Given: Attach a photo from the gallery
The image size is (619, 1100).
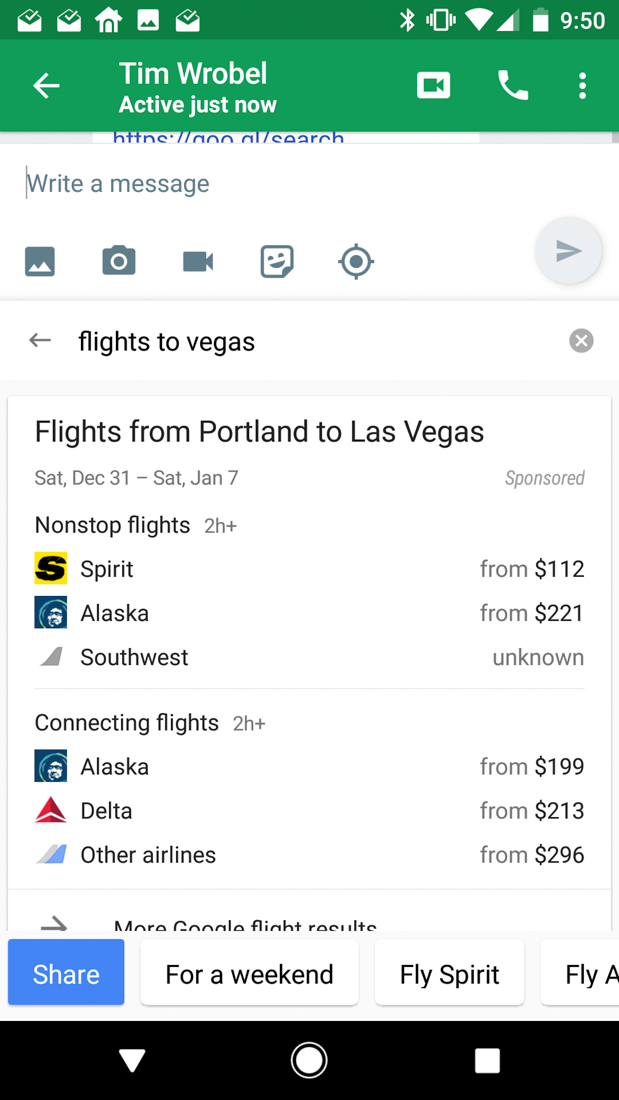Looking at the screenshot, I should [40, 262].
